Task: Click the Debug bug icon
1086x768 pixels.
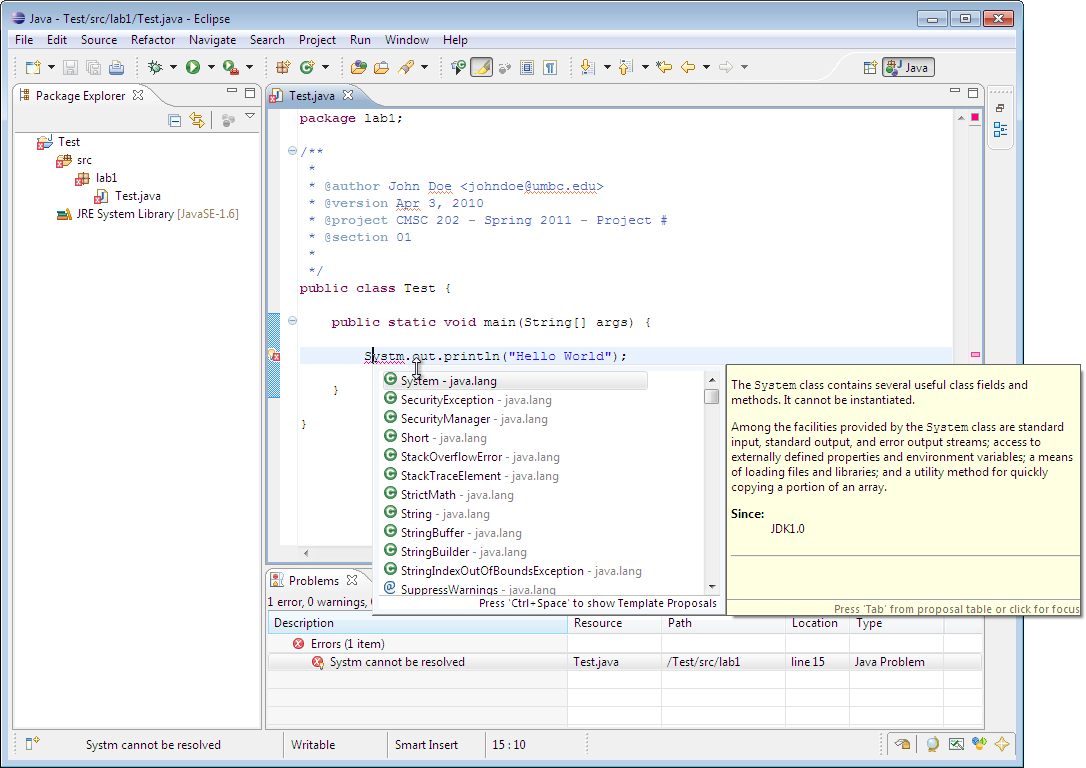Action: click(155, 67)
